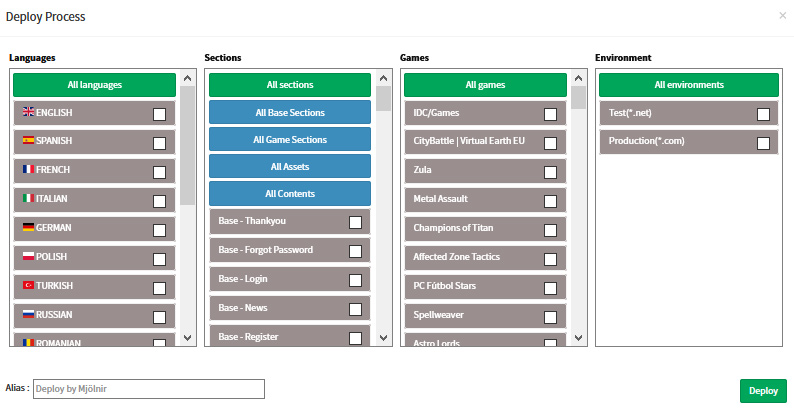Click the Polish flag icon
Viewport: 794px width, 413px height.
coord(28,256)
